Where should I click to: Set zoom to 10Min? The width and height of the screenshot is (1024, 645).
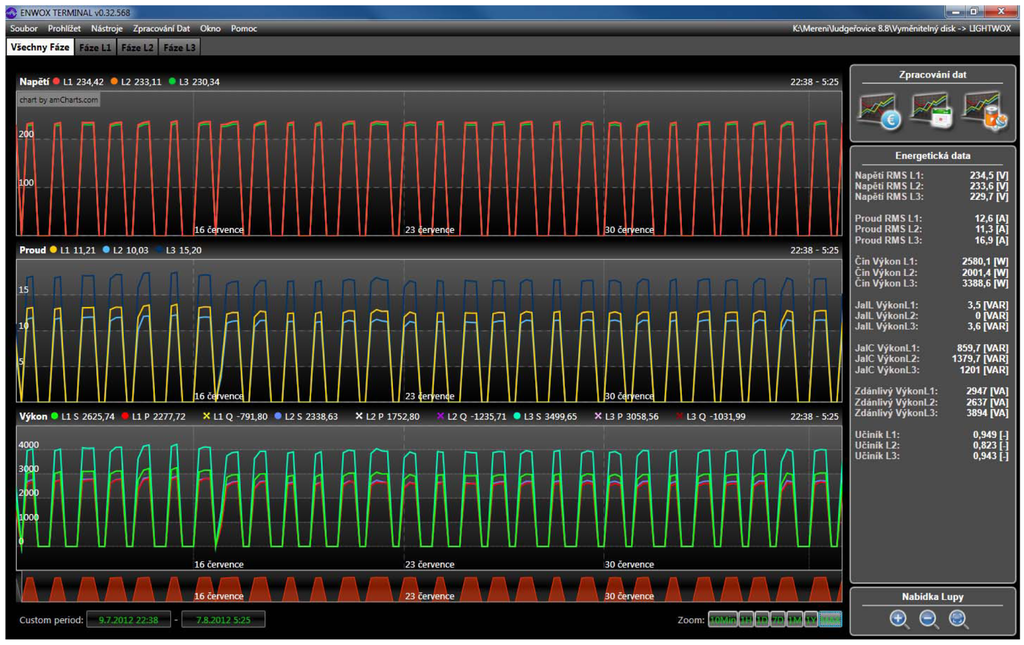click(x=722, y=620)
